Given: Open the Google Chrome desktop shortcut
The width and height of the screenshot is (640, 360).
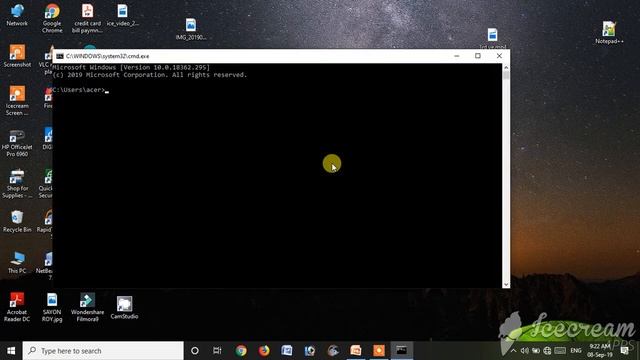Looking at the screenshot, I should [x=52, y=18].
